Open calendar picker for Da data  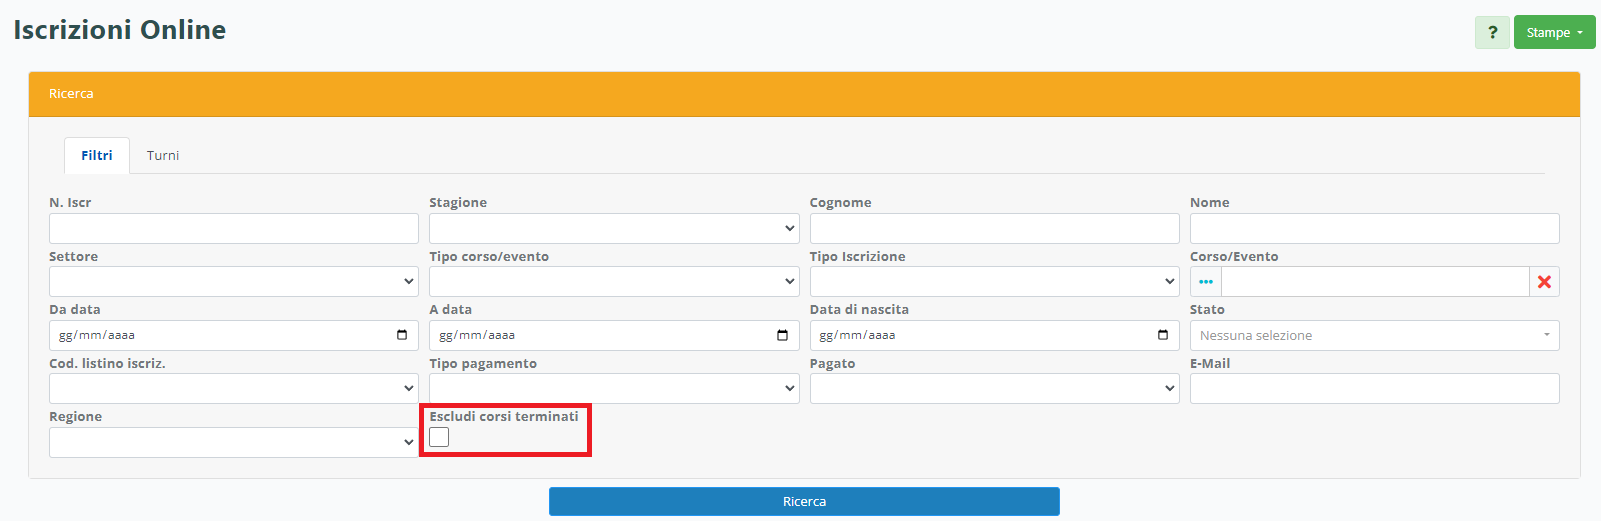[x=402, y=335]
